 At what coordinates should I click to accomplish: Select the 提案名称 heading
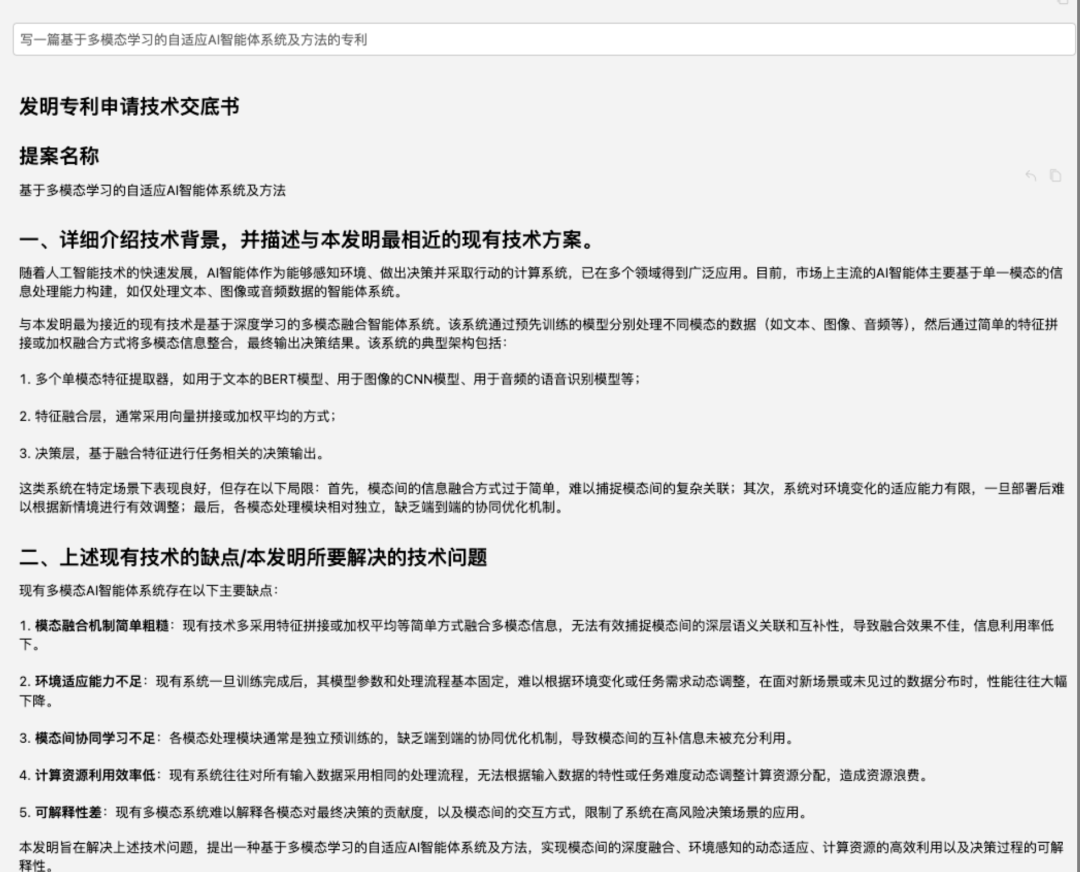(59, 156)
